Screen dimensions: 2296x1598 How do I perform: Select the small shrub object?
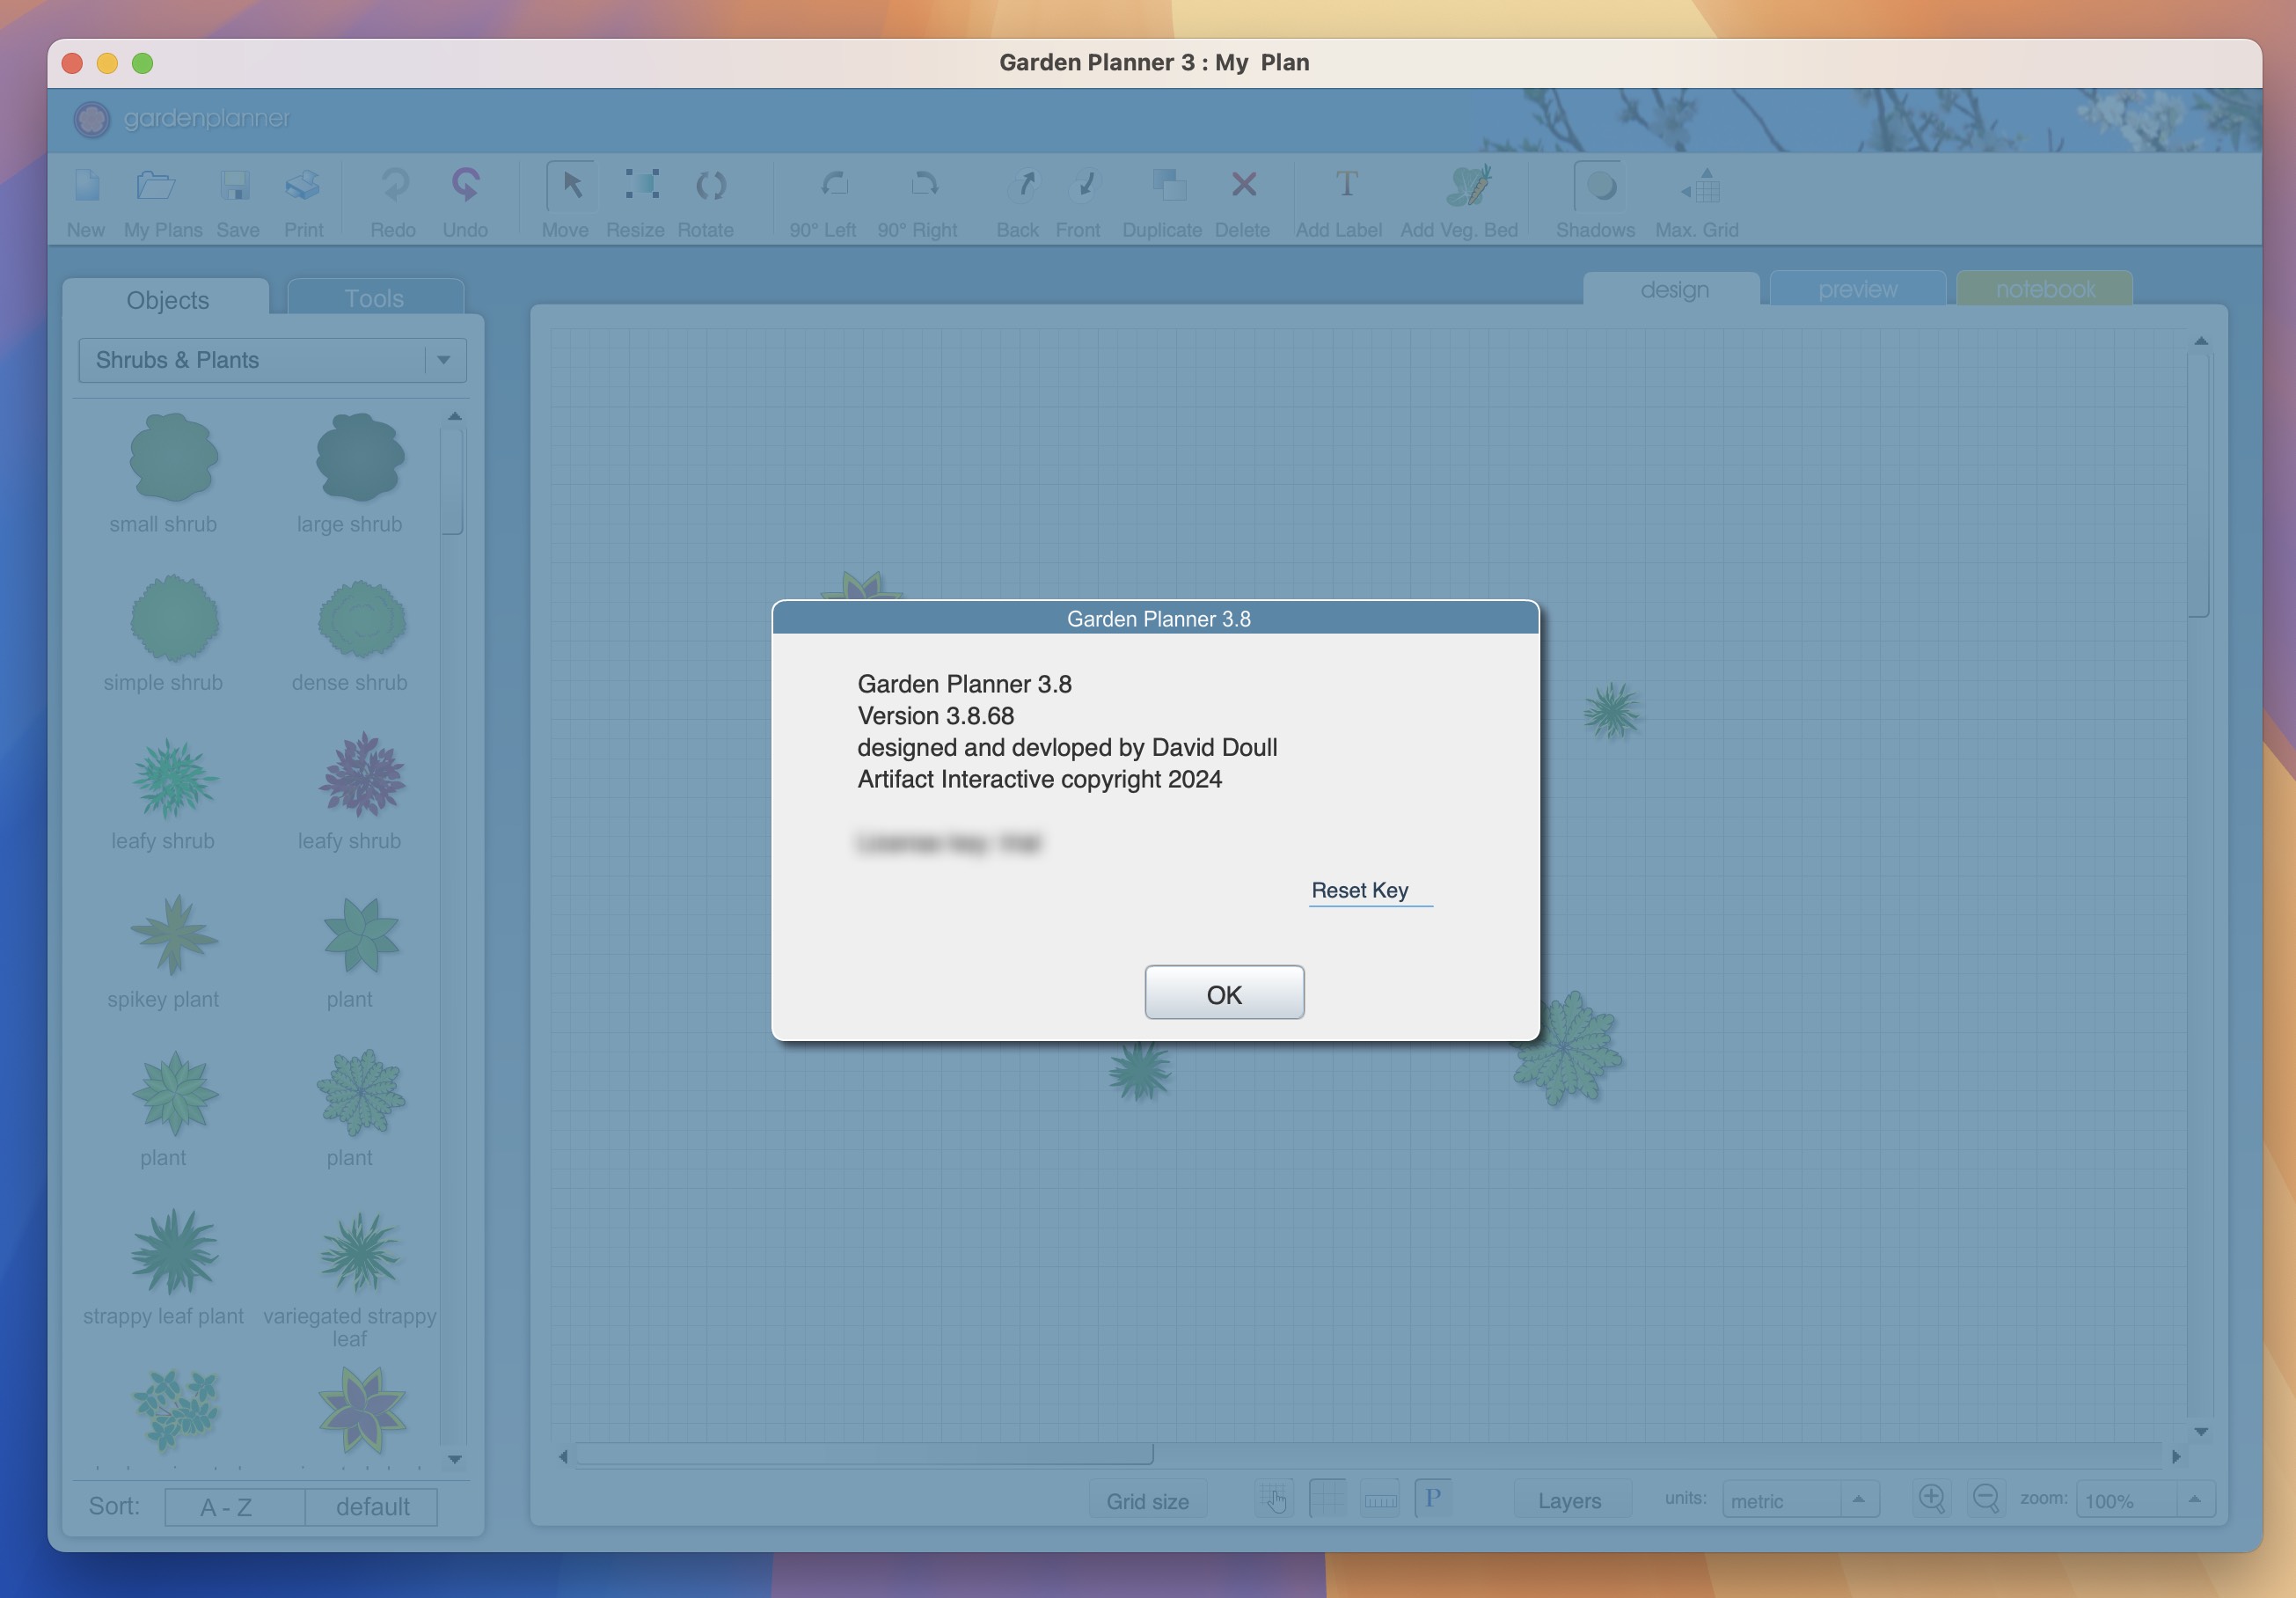(x=174, y=457)
